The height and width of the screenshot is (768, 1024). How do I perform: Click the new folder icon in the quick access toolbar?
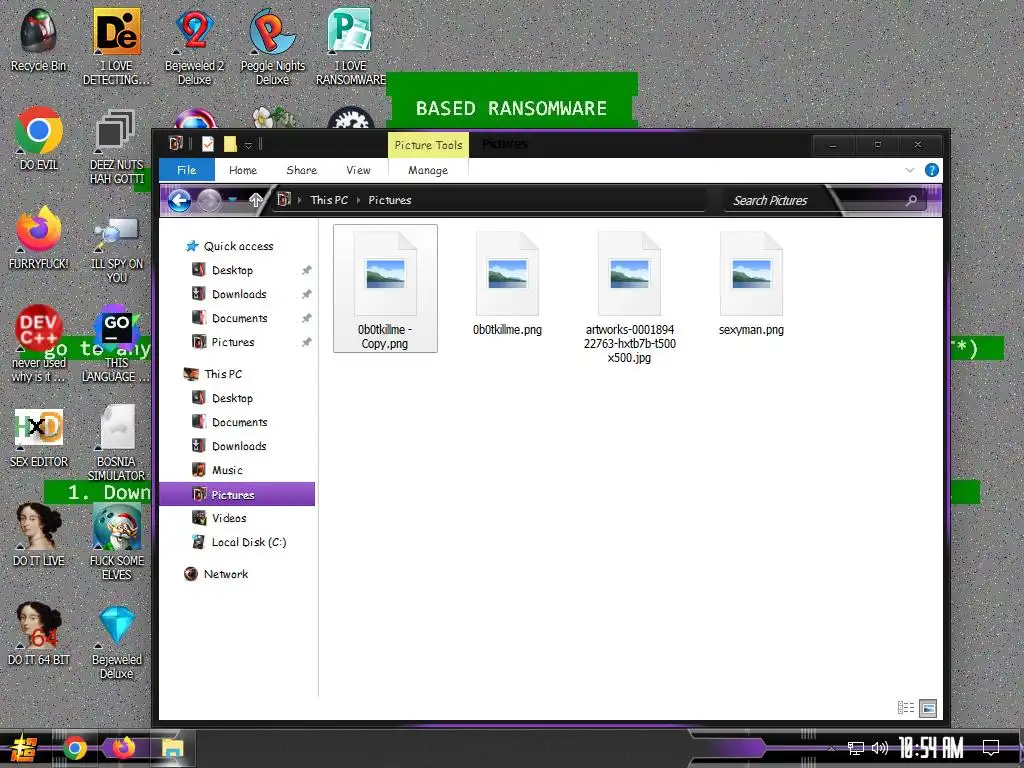coord(230,144)
